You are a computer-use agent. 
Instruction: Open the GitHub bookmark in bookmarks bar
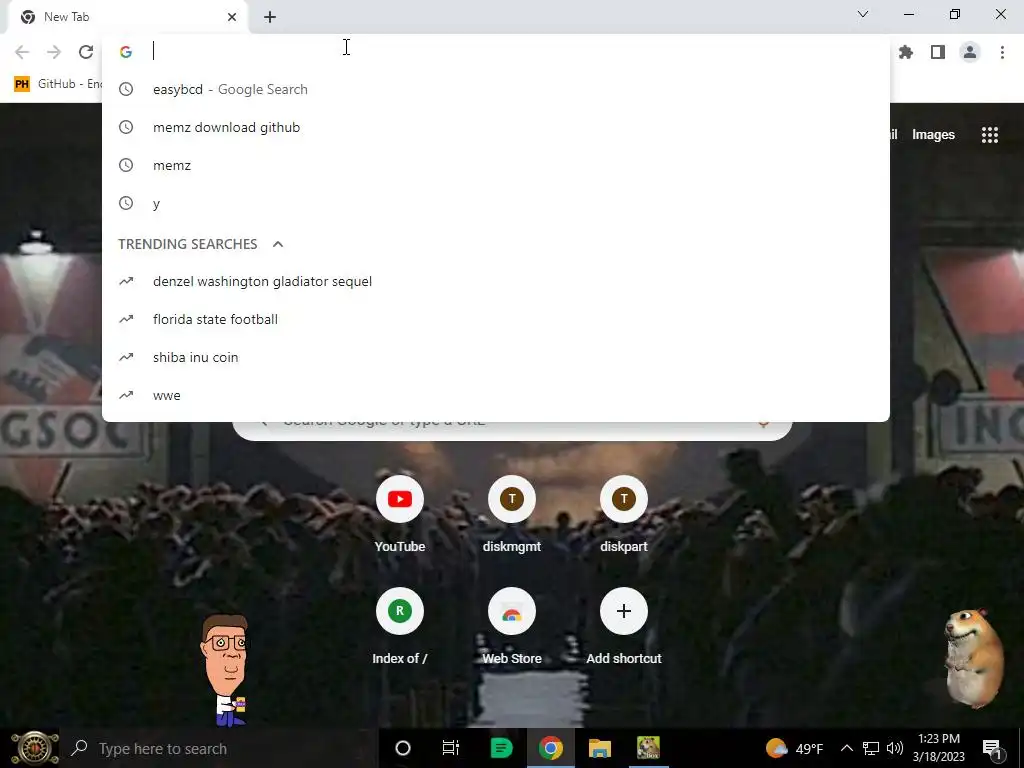(x=57, y=84)
